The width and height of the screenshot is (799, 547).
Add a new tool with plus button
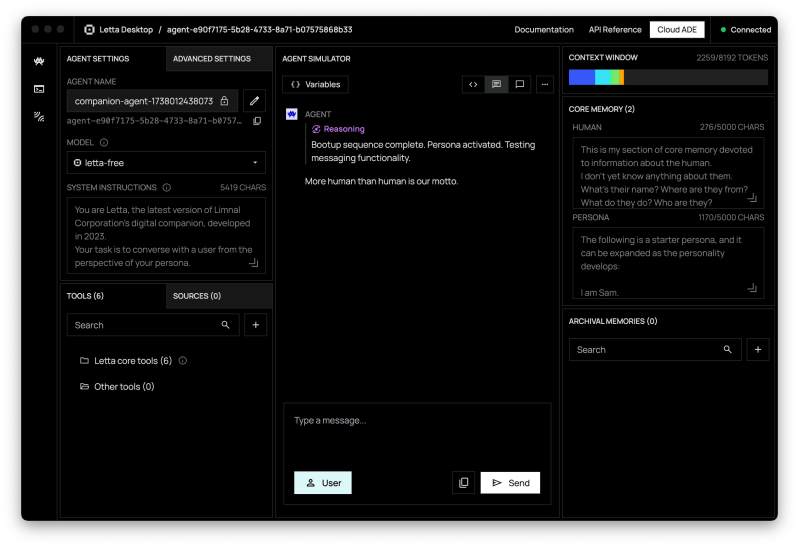[x=255, y=325]
